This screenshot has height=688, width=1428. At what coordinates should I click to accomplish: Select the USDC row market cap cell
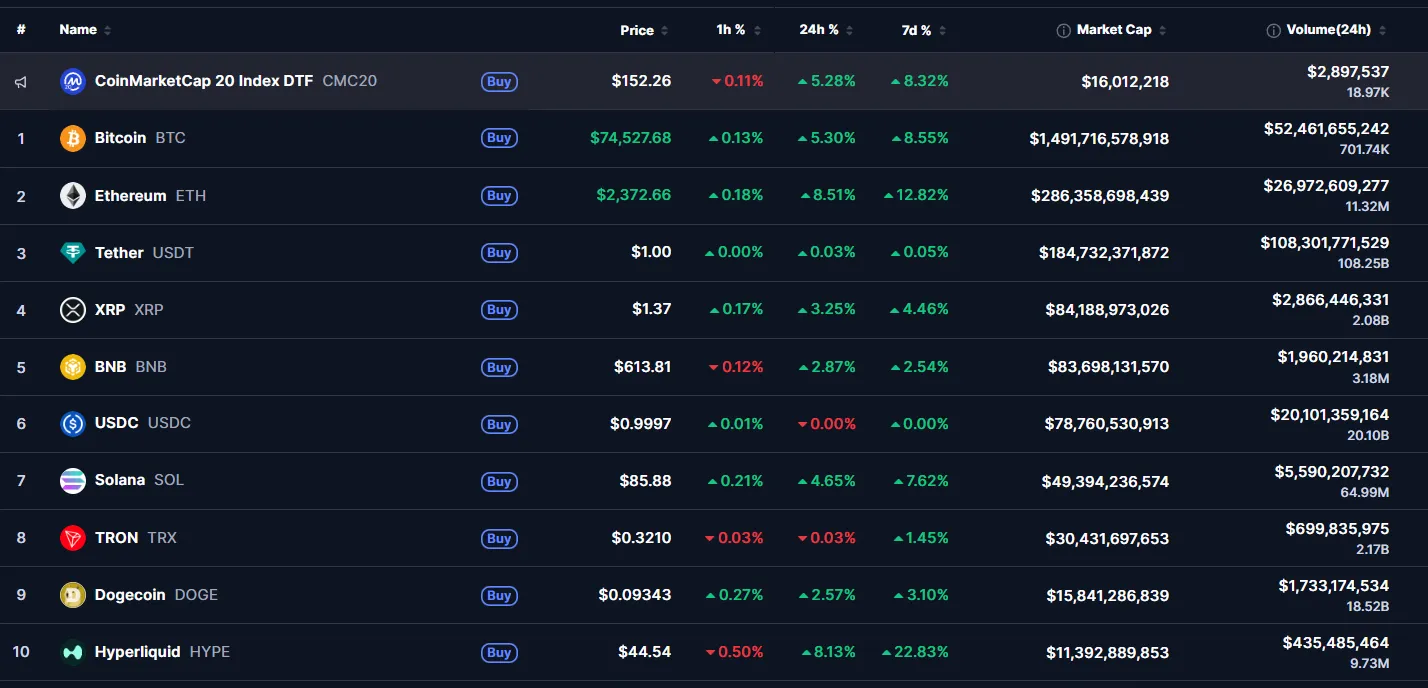pos(1107,424)
